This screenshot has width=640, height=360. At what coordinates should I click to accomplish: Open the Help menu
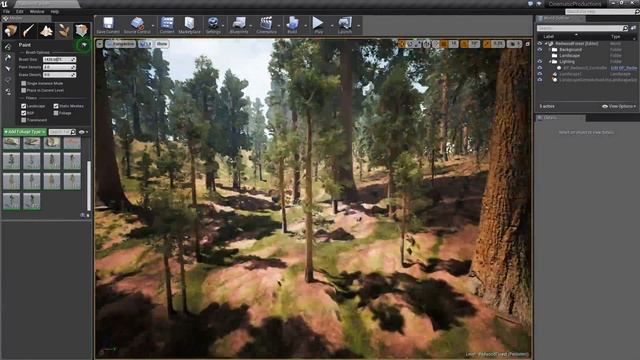coord(55,11)
